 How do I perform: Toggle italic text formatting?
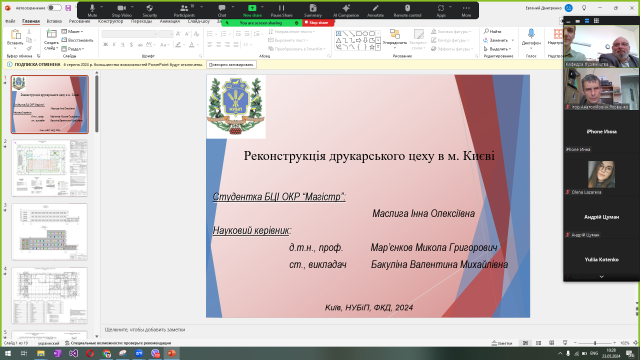click(114, 44)
